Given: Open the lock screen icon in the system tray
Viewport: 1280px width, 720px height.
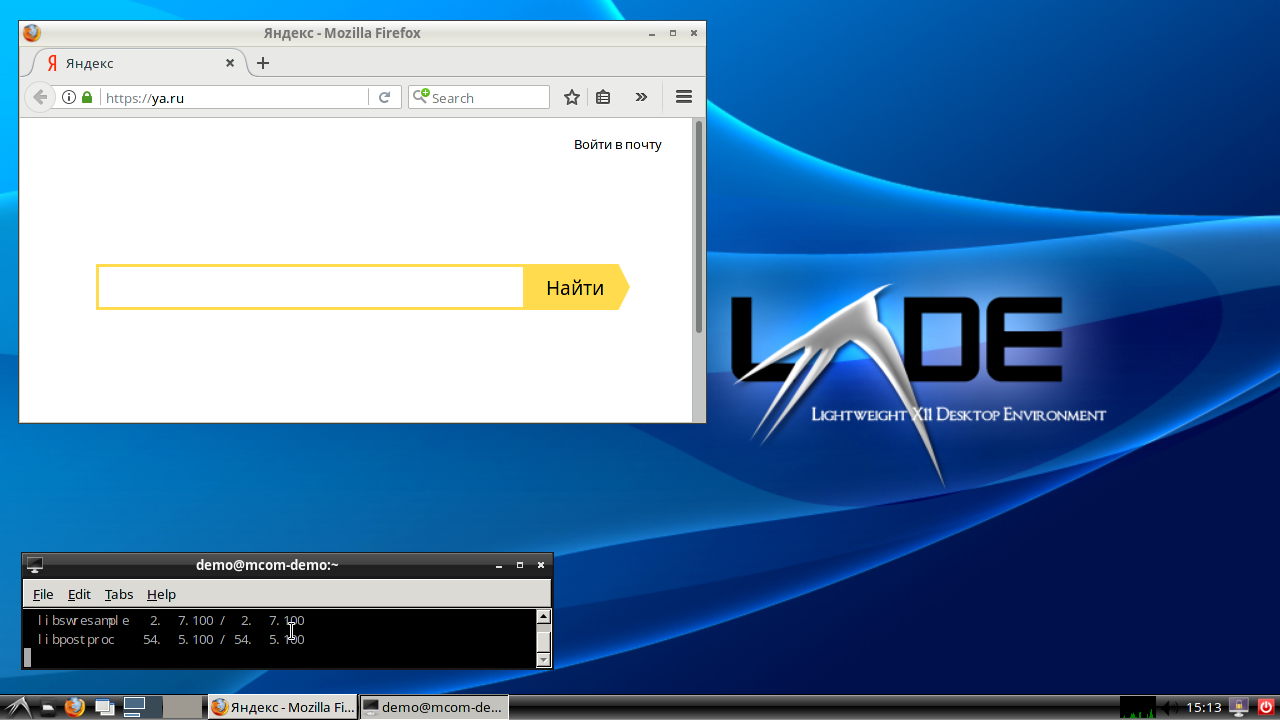Looking at the screenshot, I should pyautogui.click(x=1240, y=707).
